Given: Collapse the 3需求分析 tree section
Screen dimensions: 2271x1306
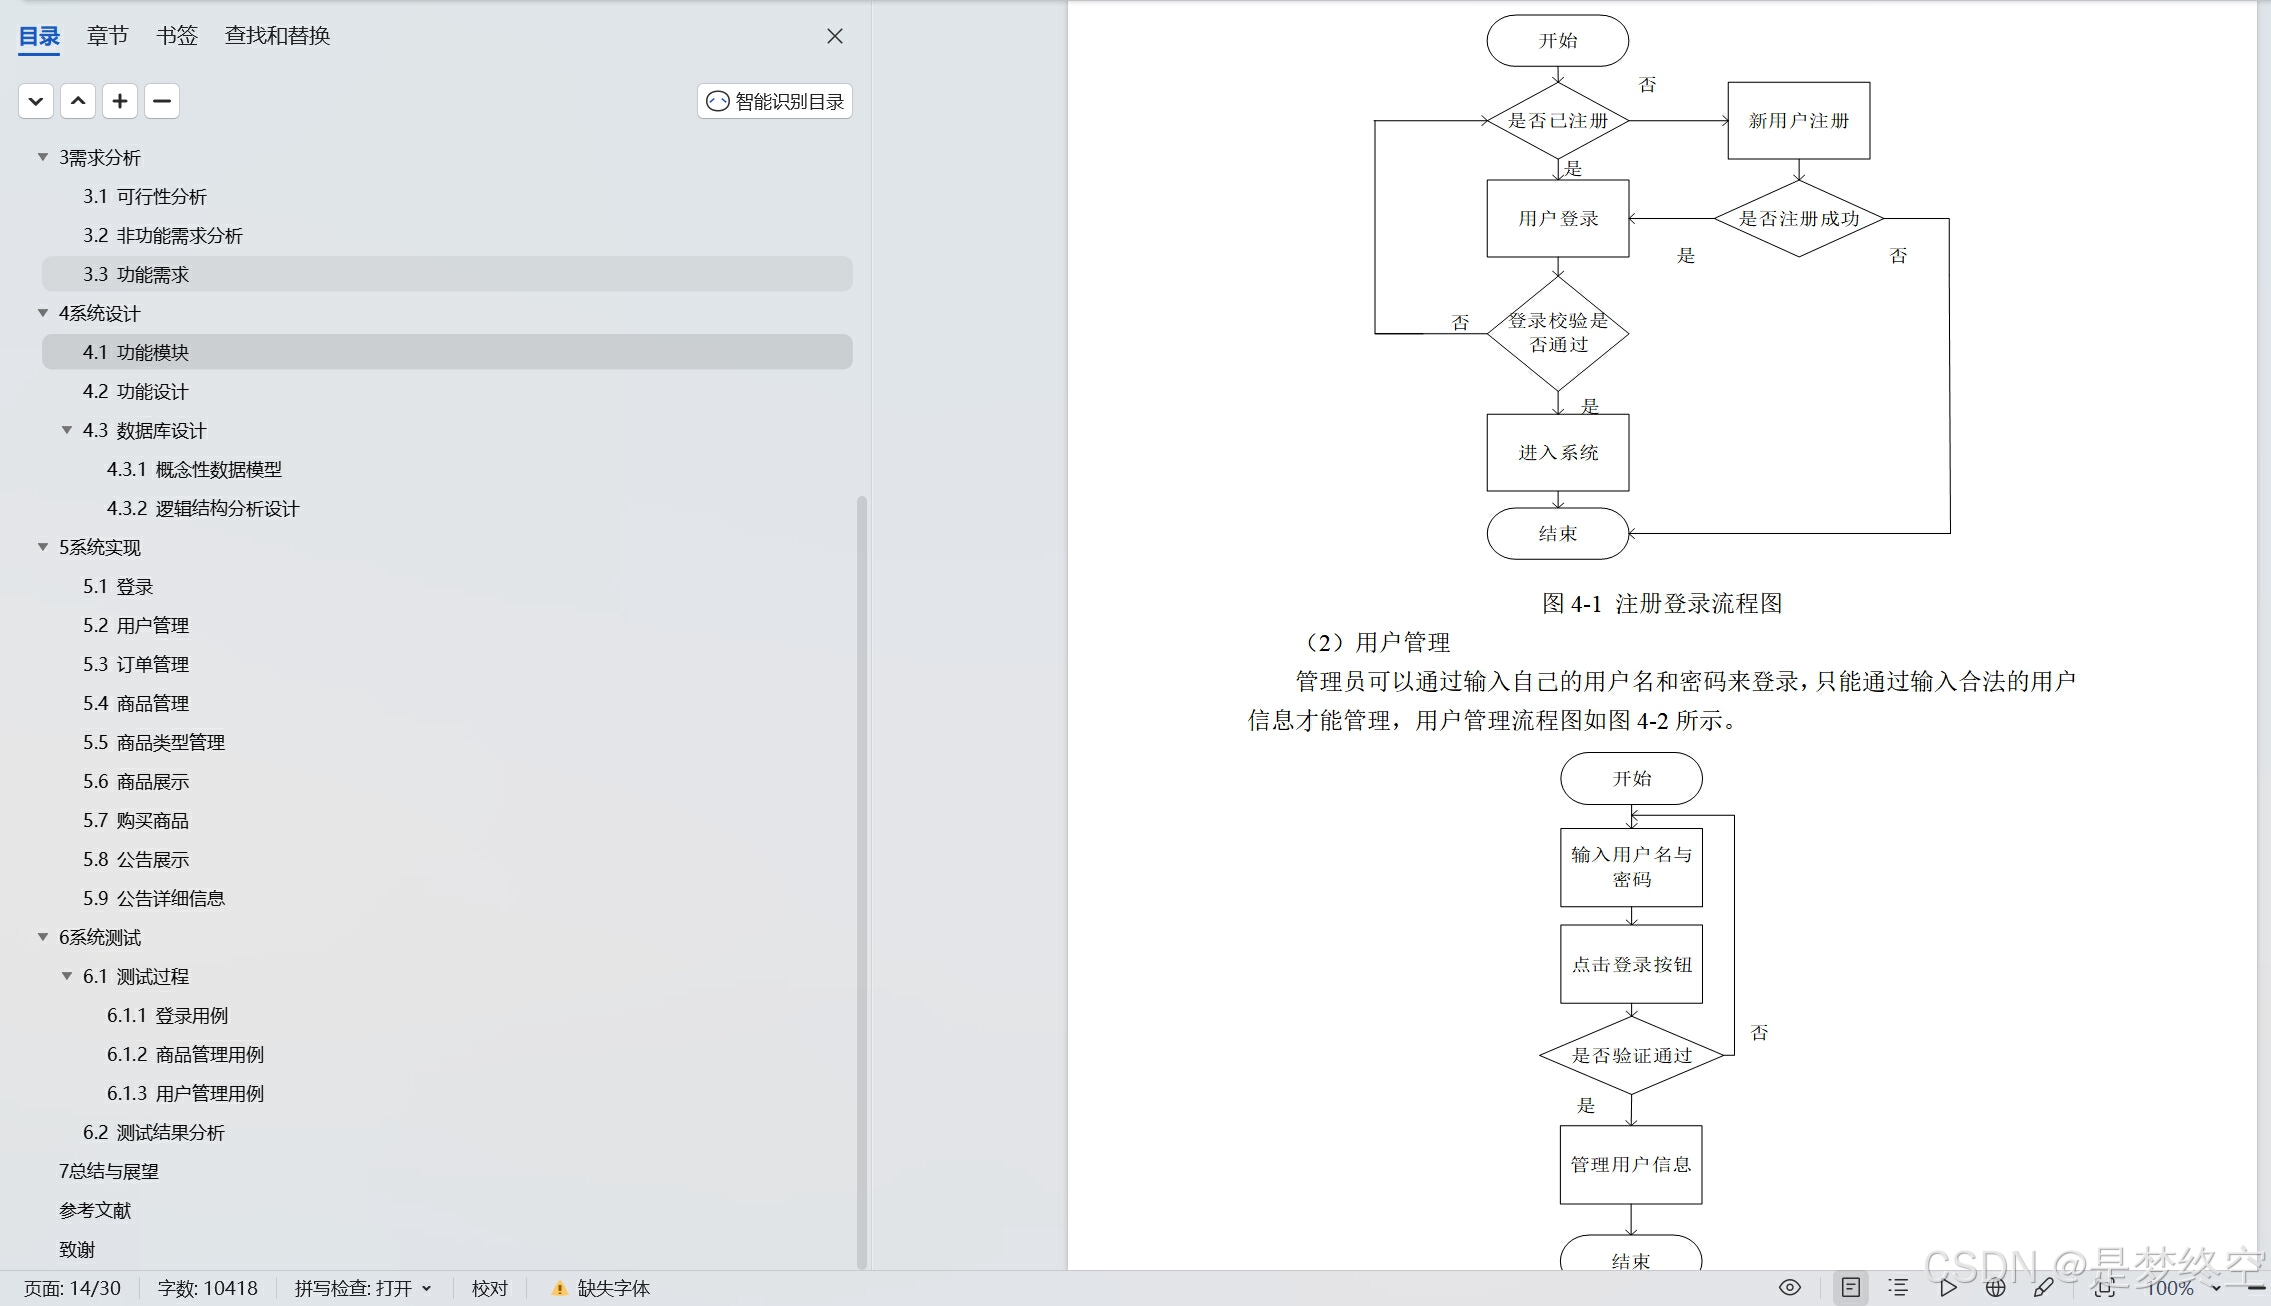Looking at the screenshot, I should tap(43, 157).
